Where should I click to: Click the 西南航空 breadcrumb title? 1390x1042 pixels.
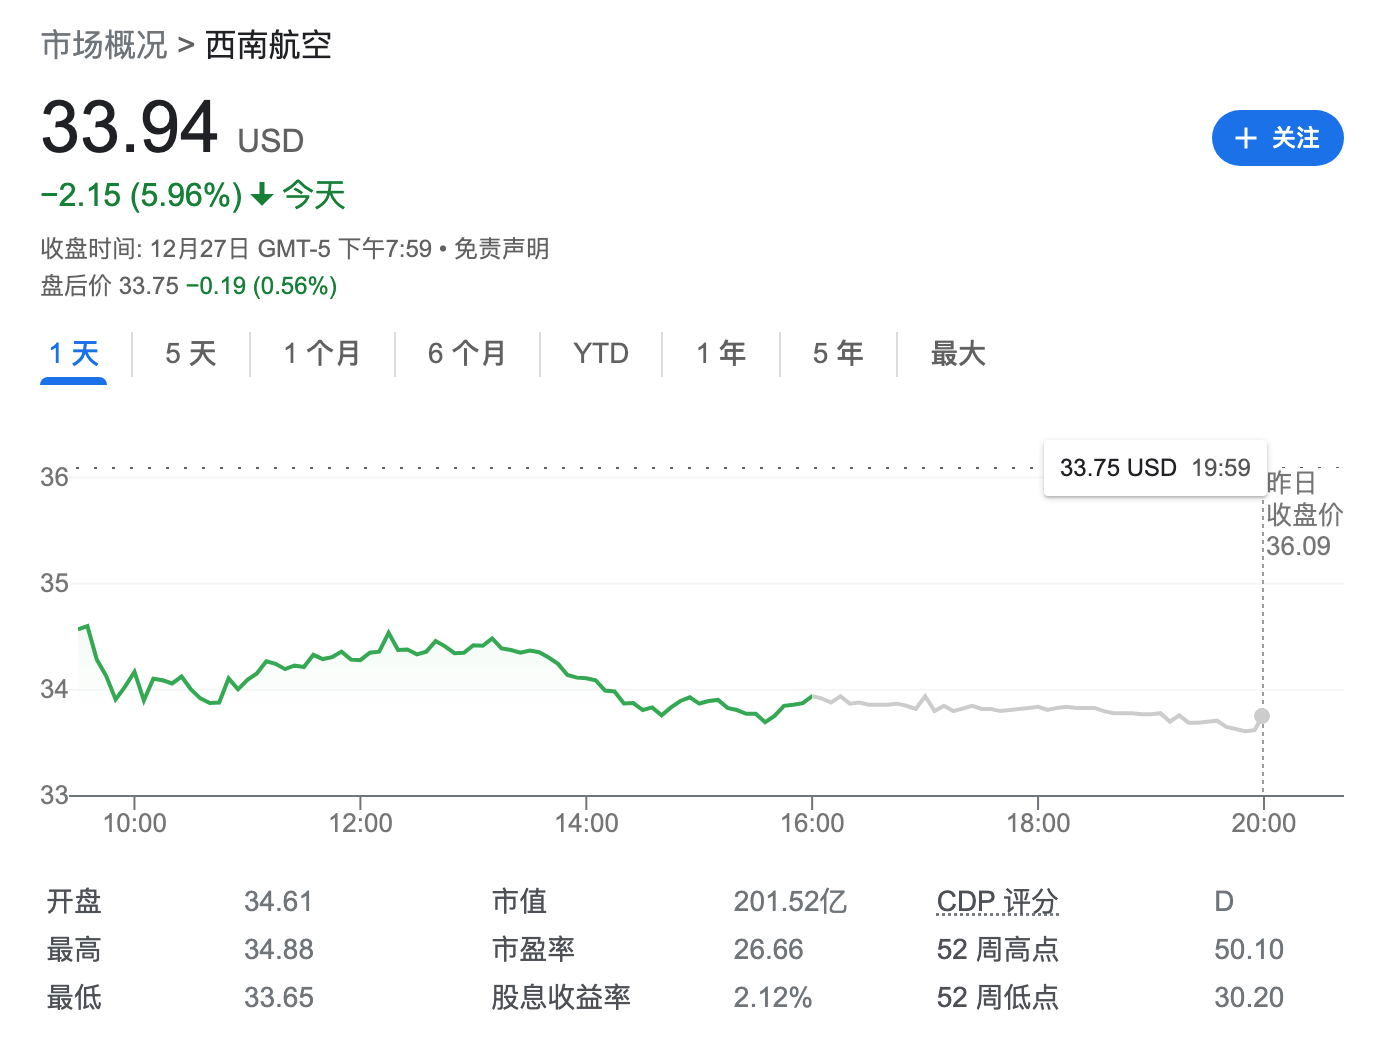268,45
